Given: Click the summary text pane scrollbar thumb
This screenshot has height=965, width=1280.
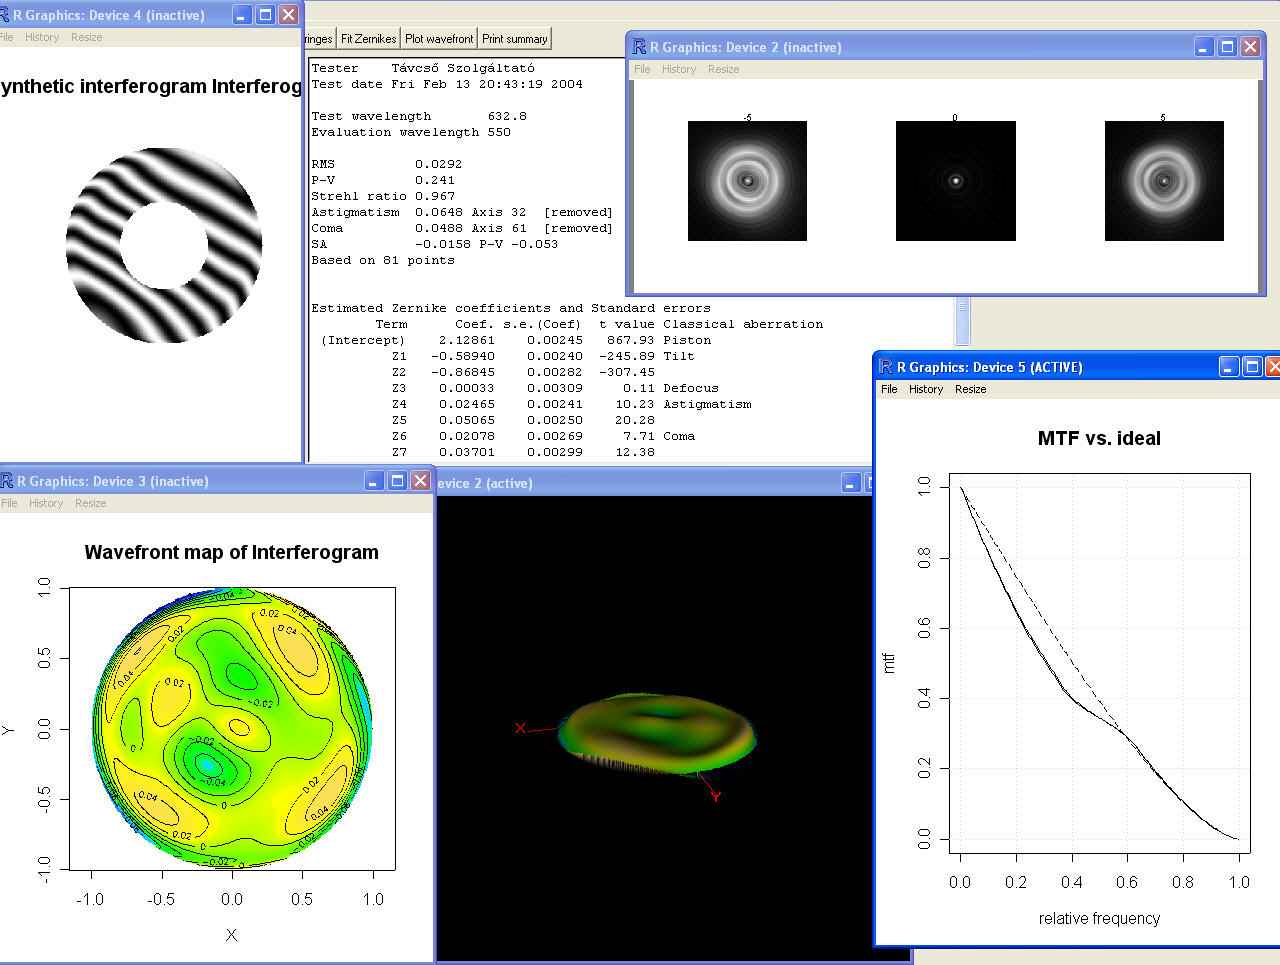Looking at the screenshot, I should 962,320.
